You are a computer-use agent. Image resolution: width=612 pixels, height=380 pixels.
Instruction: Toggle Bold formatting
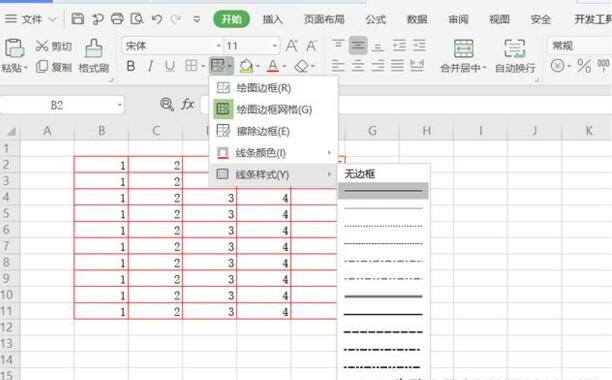pyautogui.click(x=131, y=66)
